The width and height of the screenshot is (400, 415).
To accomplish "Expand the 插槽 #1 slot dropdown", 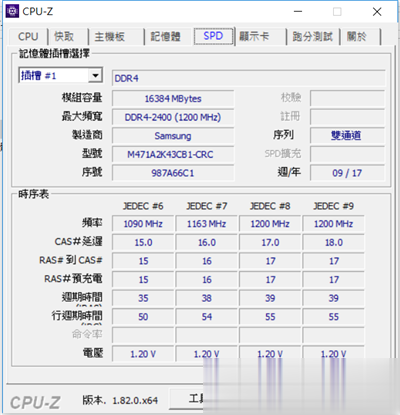I will click(95, 76).
